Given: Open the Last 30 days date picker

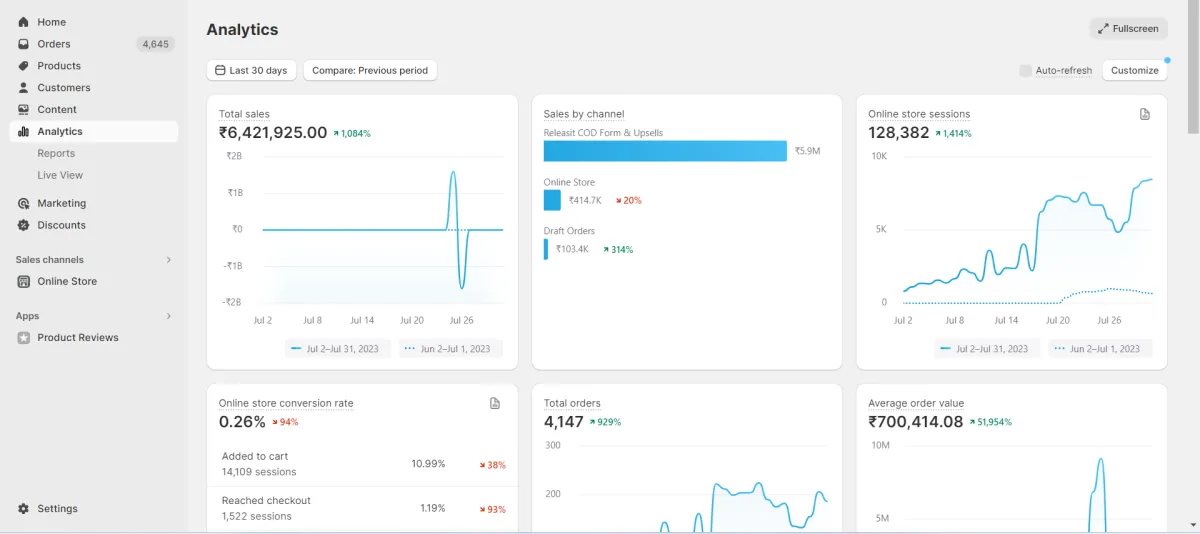Looking at the screenshot, I should coord(251,71).
